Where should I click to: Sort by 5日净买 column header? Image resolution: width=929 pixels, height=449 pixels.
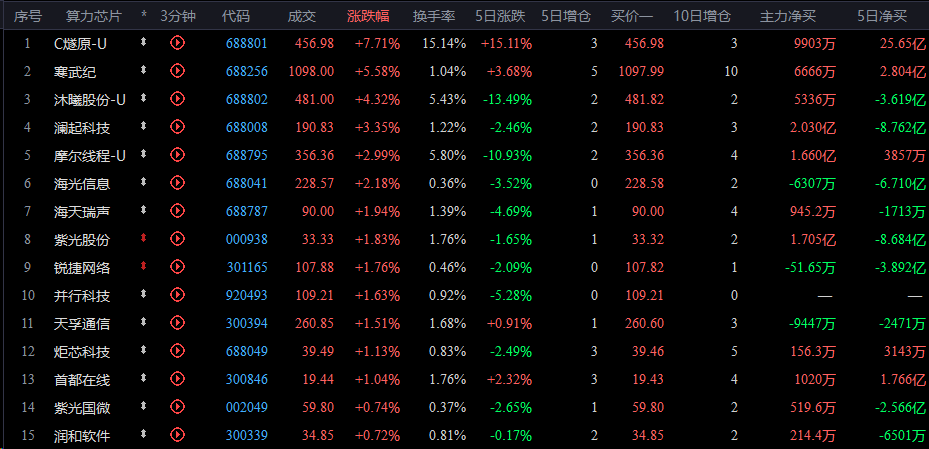coord(882,17)
